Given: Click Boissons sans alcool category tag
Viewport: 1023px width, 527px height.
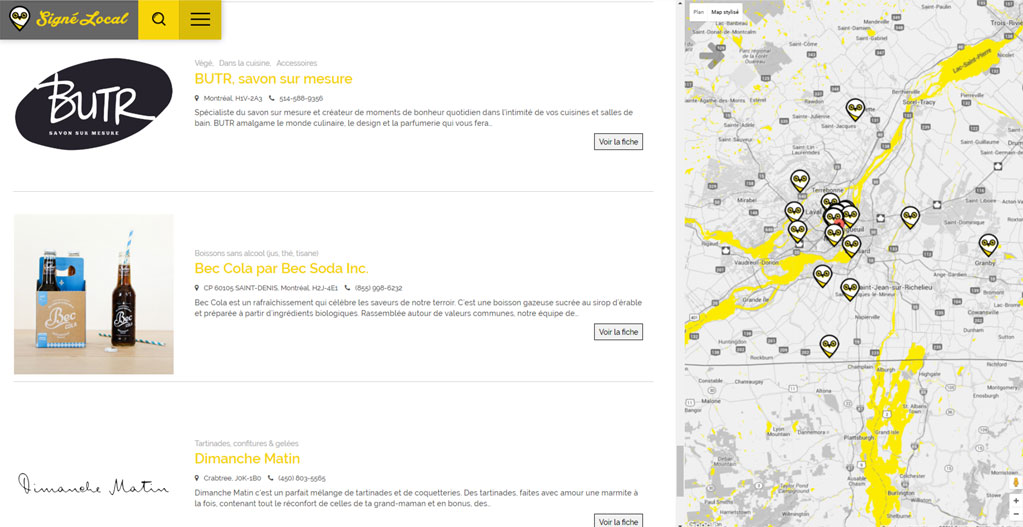Looking at the screenshot, I should (256, 253).
